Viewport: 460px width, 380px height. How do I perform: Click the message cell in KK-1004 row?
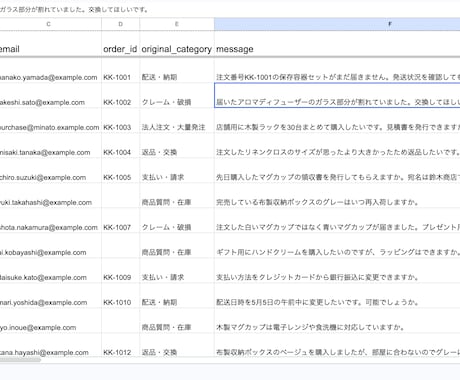(x=337, y=146)
